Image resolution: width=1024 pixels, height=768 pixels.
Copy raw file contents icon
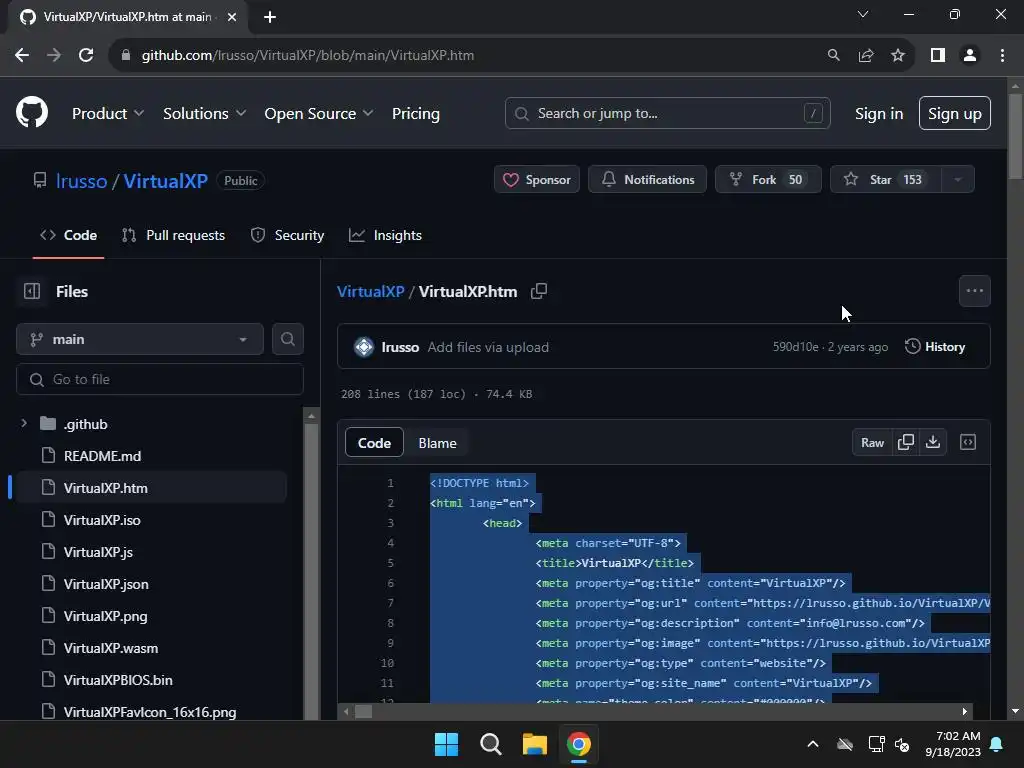tap(906, 442)
